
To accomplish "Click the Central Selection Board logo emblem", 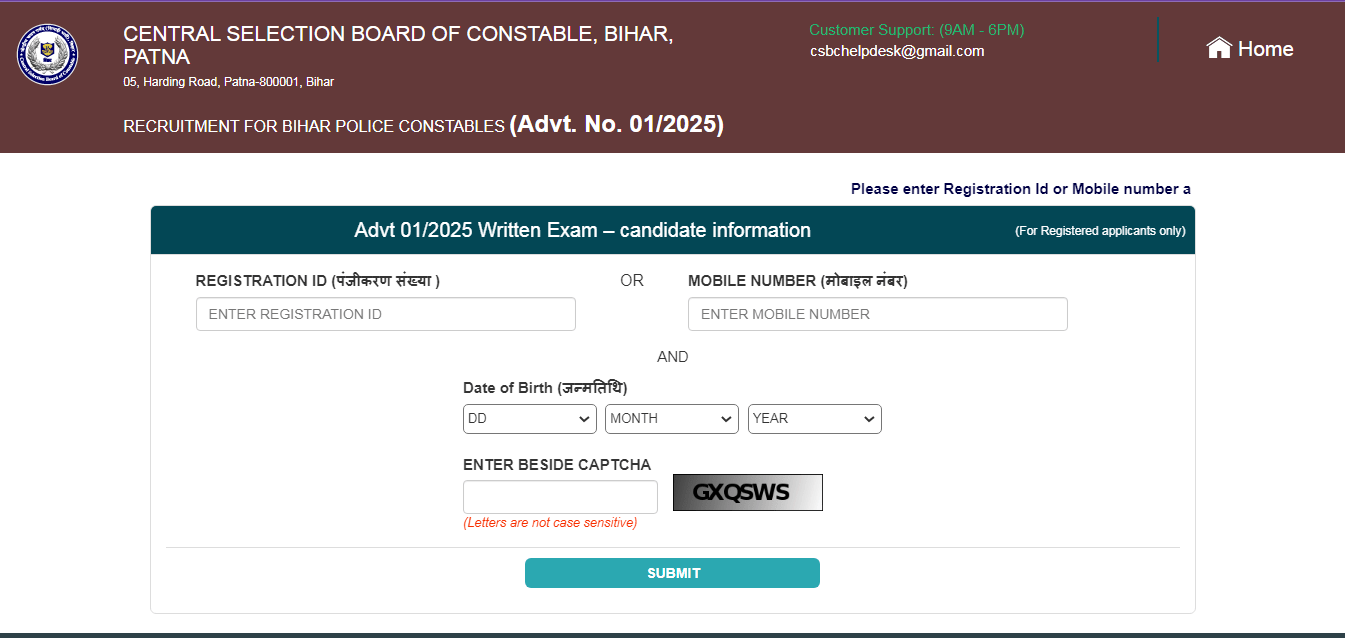I will click(x=47, y=54).
